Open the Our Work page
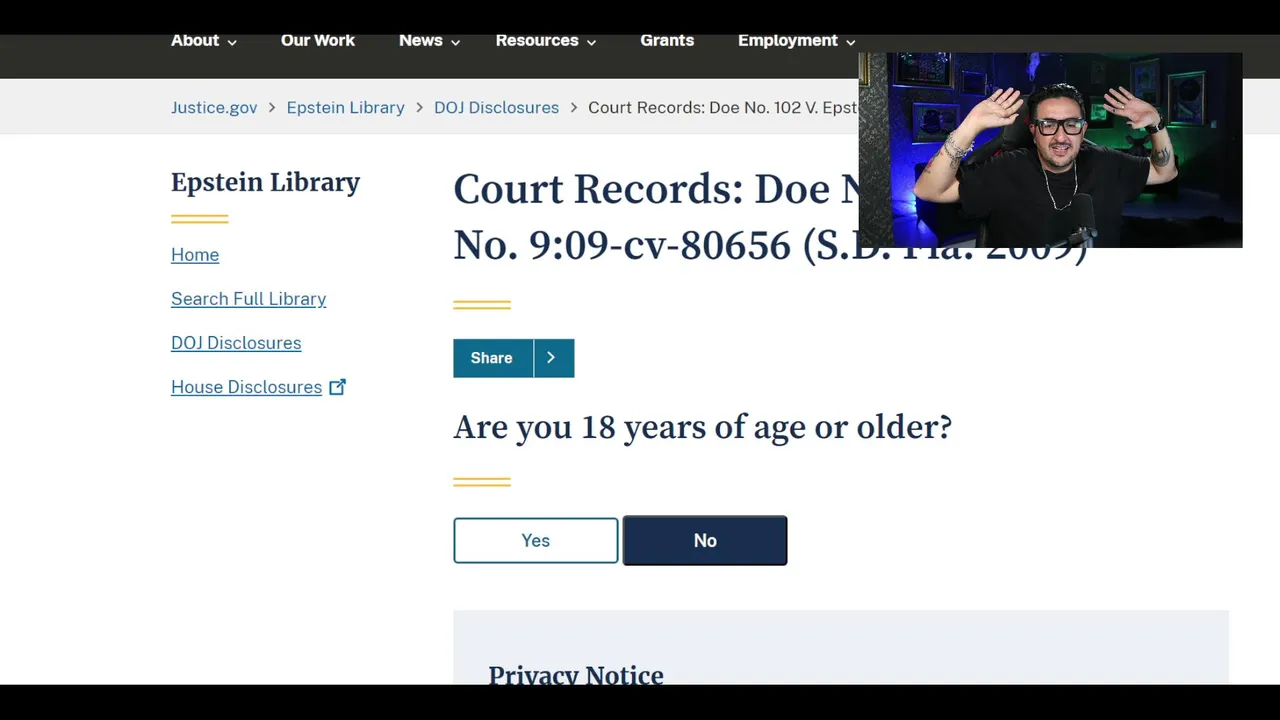This screenshot has width=1280, height=720. pos(318,41)
